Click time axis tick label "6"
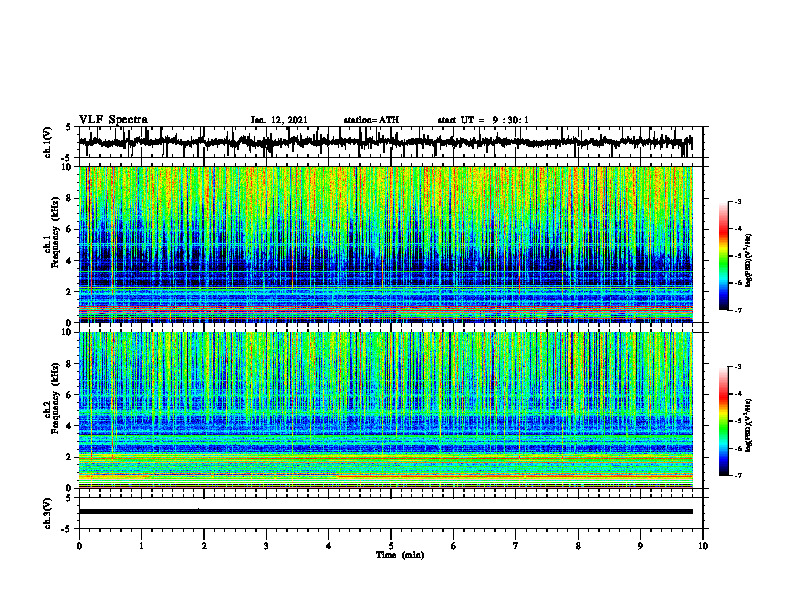Screen dimensions: 792x612 point(454,546)
